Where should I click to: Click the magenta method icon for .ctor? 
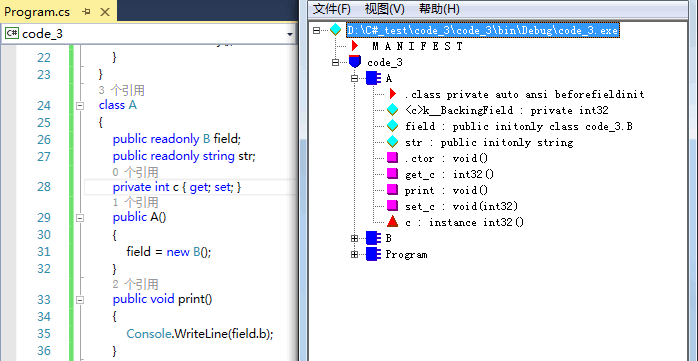coord(392,158)
